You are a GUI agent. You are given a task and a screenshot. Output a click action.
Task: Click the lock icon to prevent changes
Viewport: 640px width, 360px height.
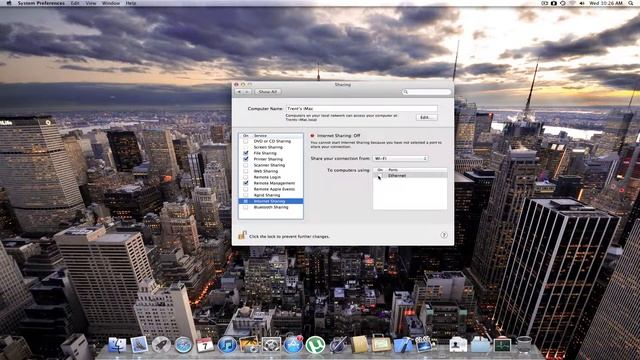pos(242,236)
